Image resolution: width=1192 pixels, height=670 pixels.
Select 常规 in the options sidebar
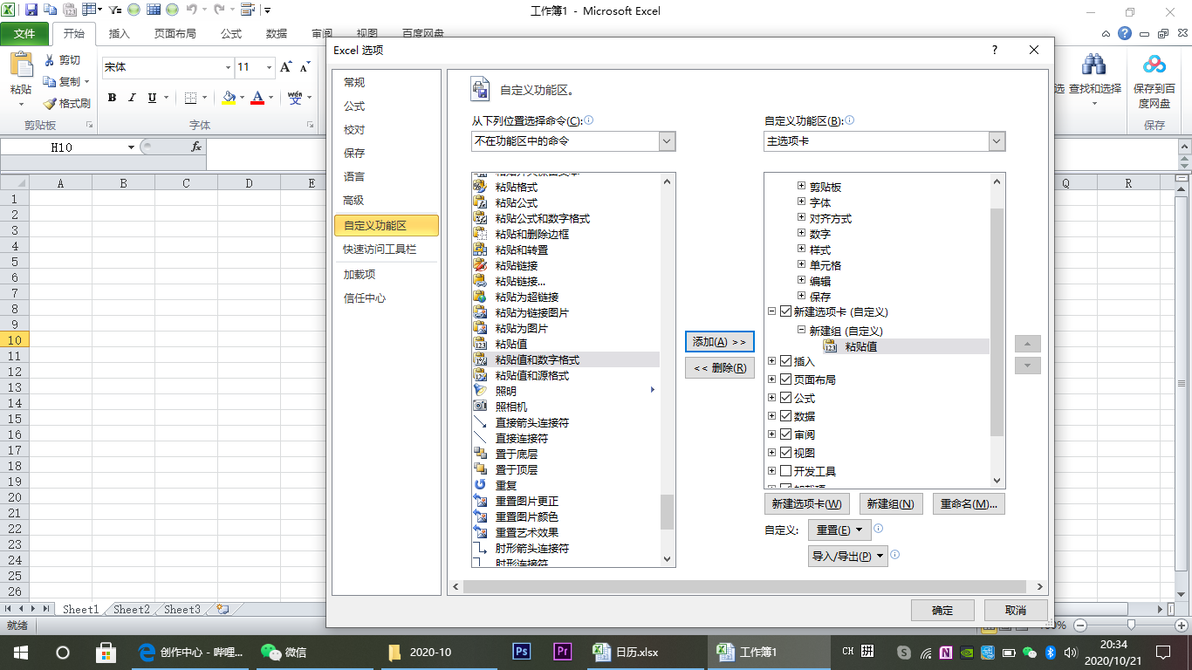[354, 82]
